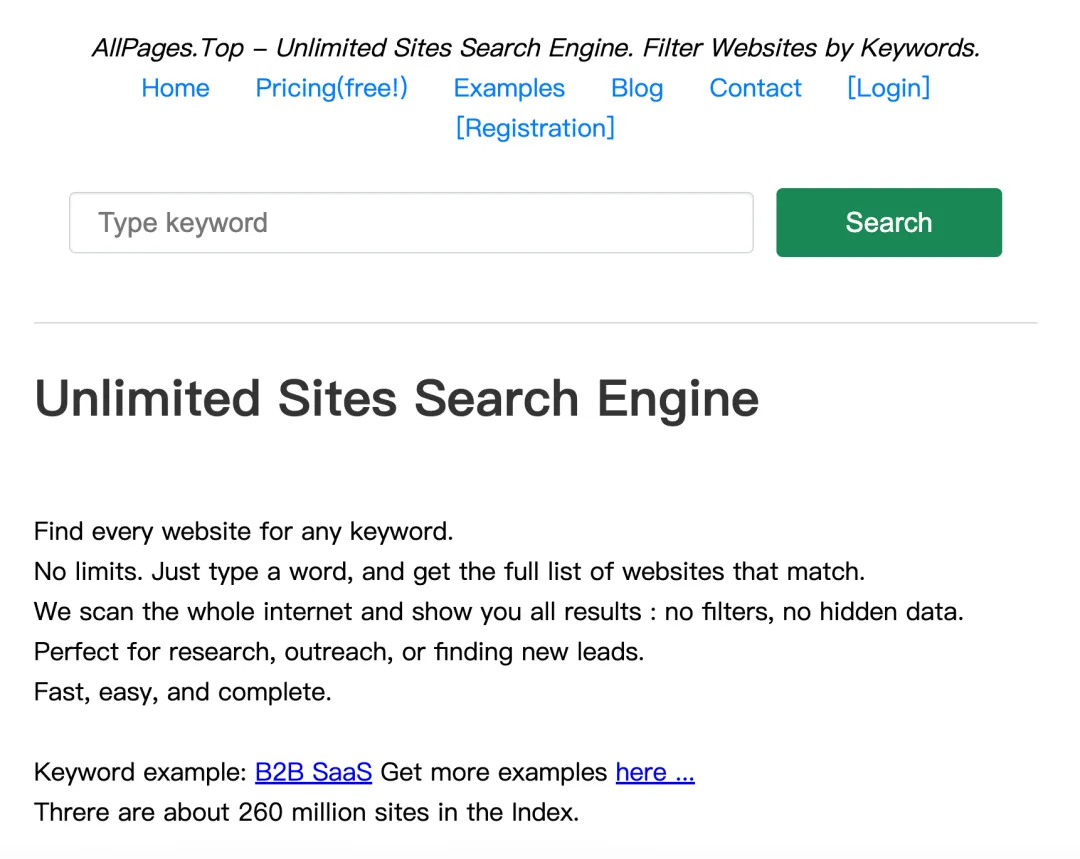Screen dimensions: 1080x859
Task: Click the 'Unlimited Sites Search Engine' heading
Action: 396,399
